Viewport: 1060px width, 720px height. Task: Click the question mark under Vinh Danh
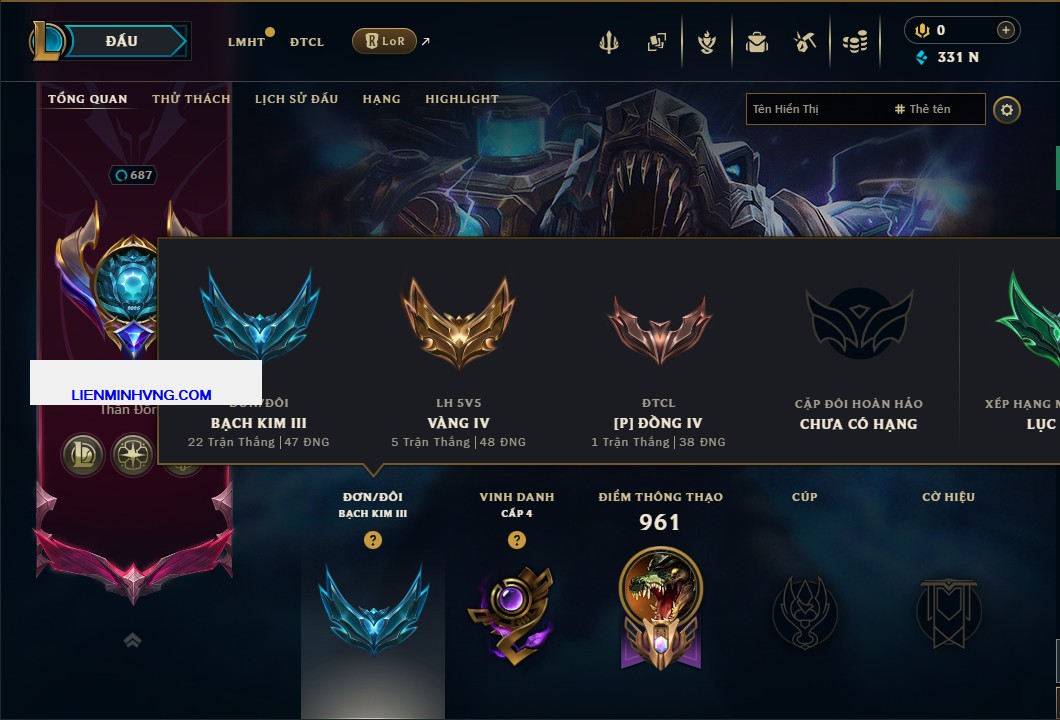pos(516,539)
